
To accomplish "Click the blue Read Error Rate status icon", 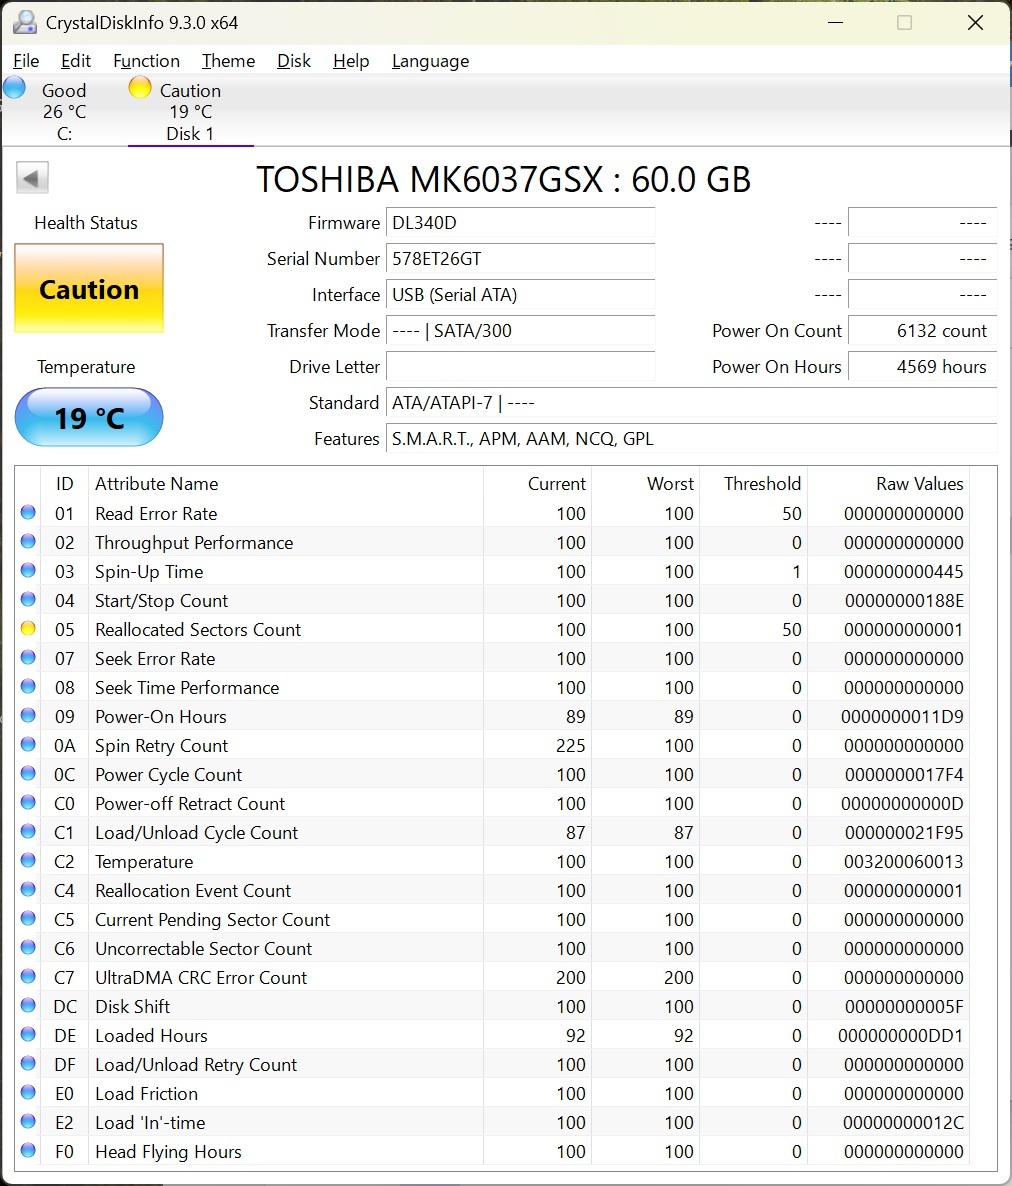I will pos(28,513).
